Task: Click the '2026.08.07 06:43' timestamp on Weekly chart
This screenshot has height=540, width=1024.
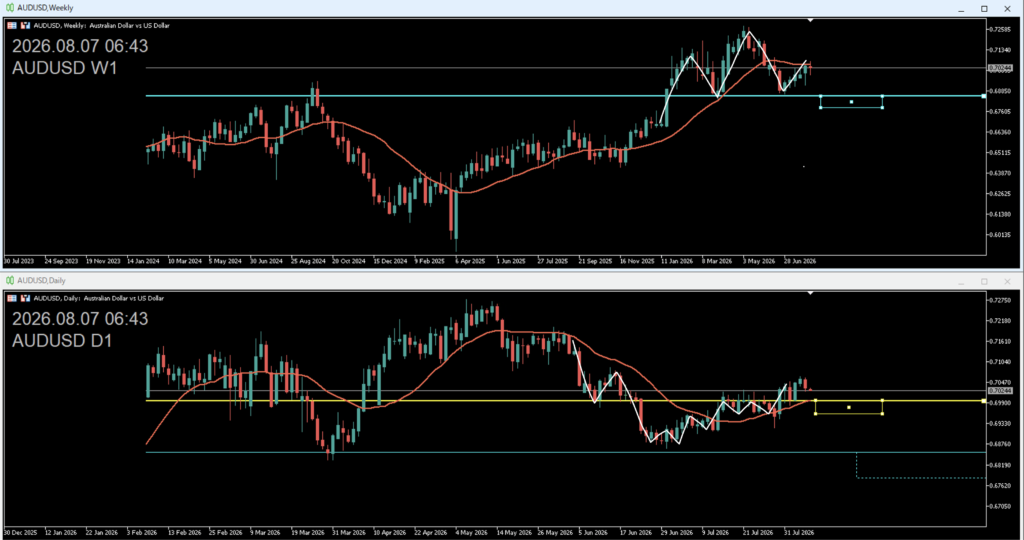Action: click(80, 46)
